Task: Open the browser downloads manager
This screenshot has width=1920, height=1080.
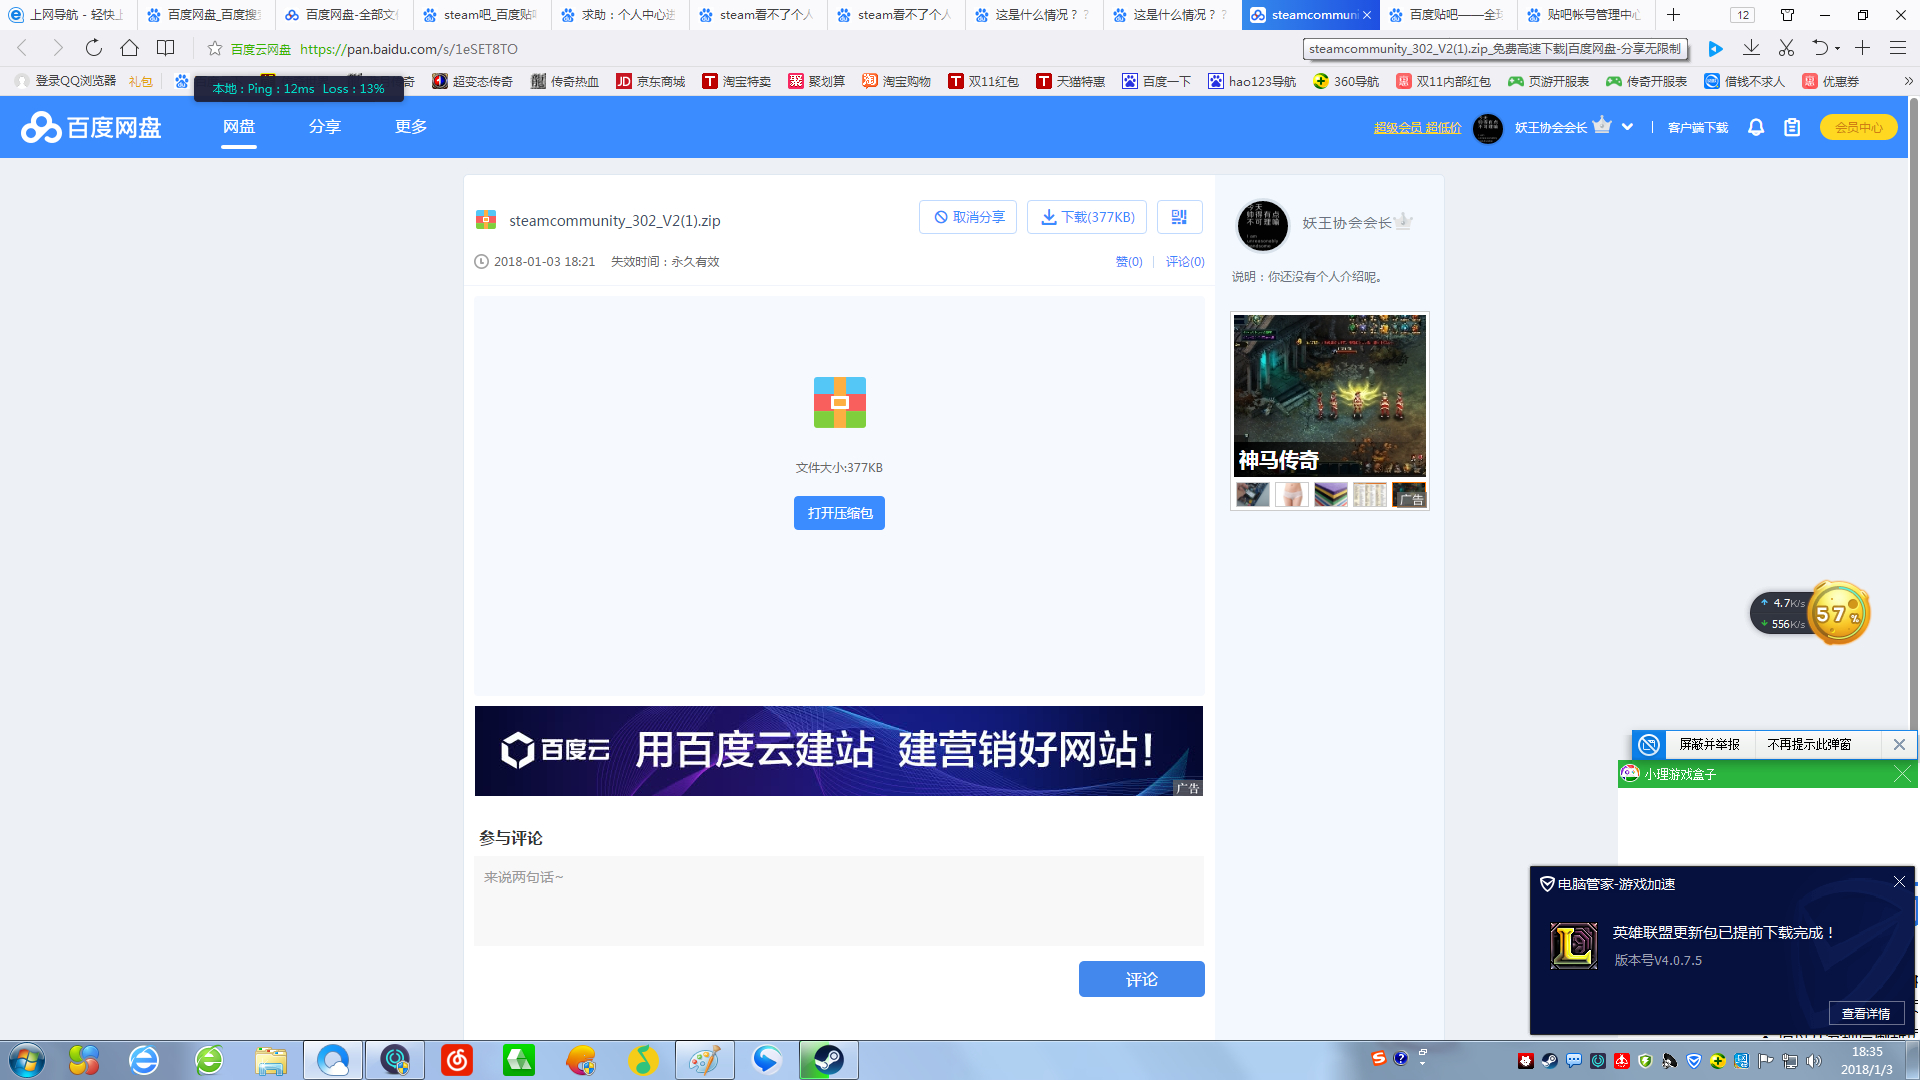Action: pos(1751,48)
